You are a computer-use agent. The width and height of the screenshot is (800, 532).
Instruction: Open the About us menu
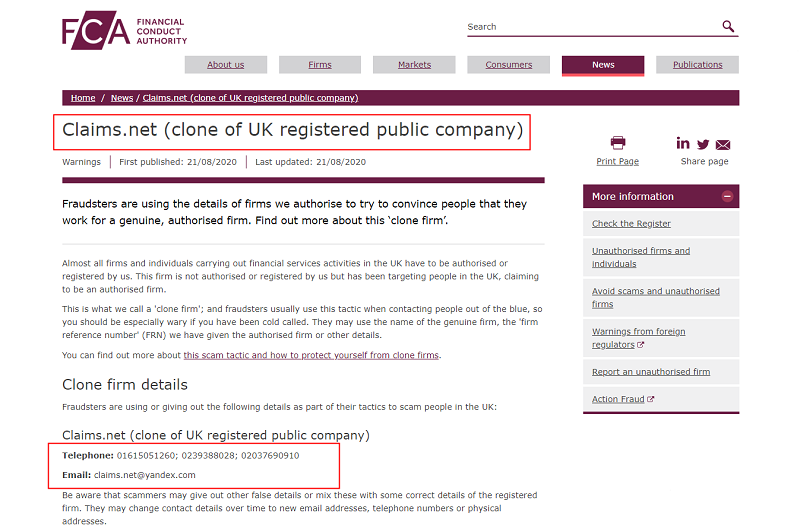[x=226, y=65]
